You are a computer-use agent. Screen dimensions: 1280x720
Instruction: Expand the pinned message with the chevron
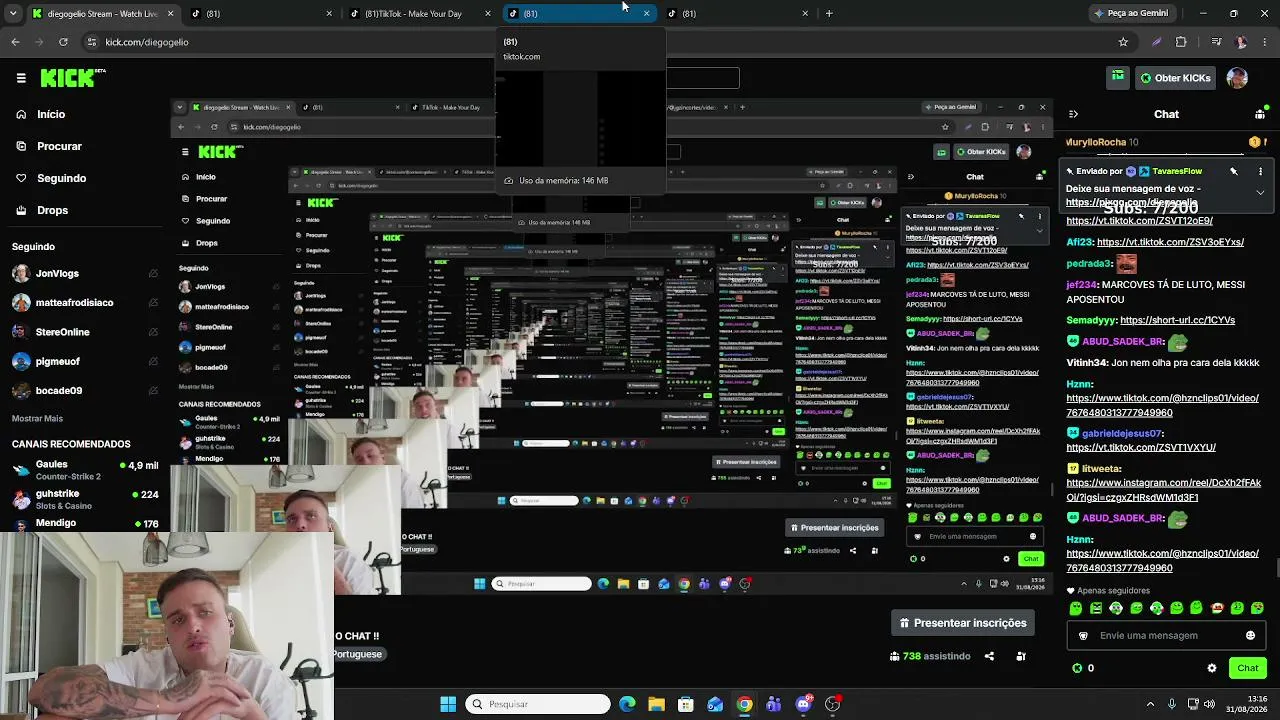tap(1260, 192)
